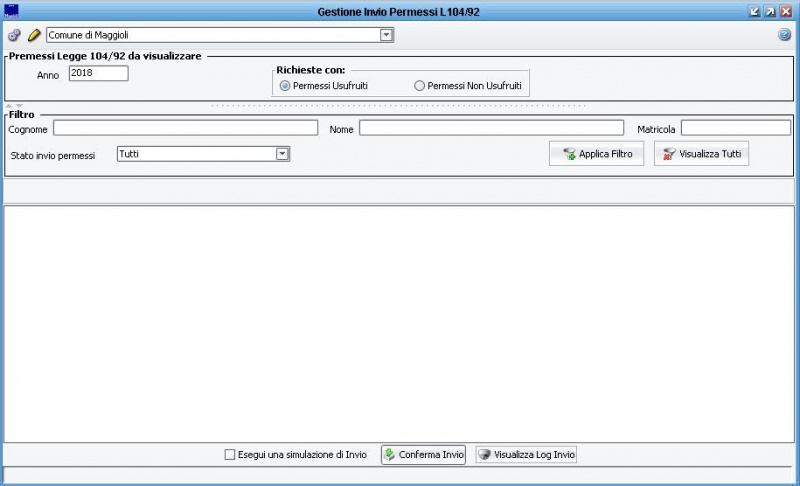
Task: Close the Gestione Invio Permessi window
Action: tap(786, 11)
